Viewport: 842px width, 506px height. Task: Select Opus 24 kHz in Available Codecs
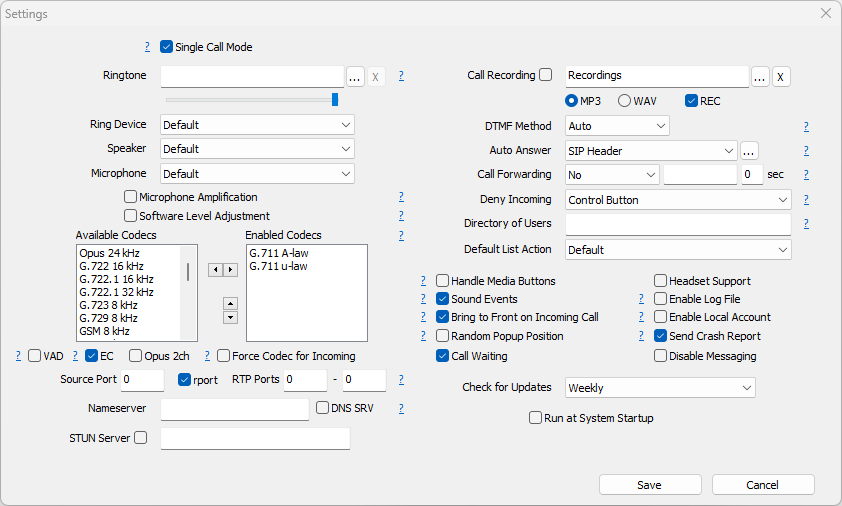coord(109,254)
